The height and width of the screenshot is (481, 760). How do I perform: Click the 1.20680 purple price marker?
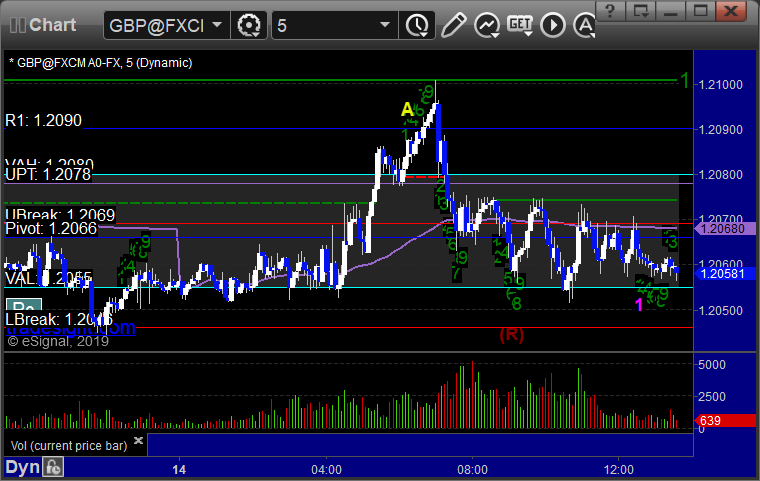click(x=725, y=228)
